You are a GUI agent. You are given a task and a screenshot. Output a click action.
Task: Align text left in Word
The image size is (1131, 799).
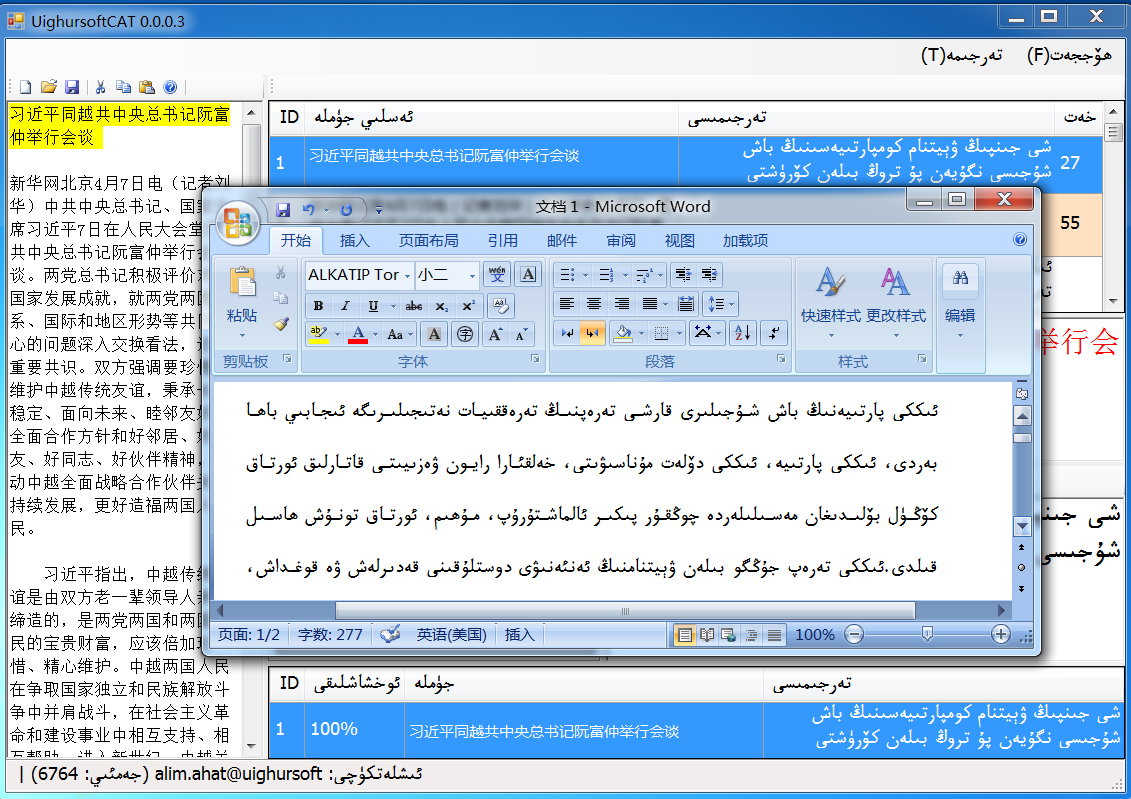click(x=567, y=304)
